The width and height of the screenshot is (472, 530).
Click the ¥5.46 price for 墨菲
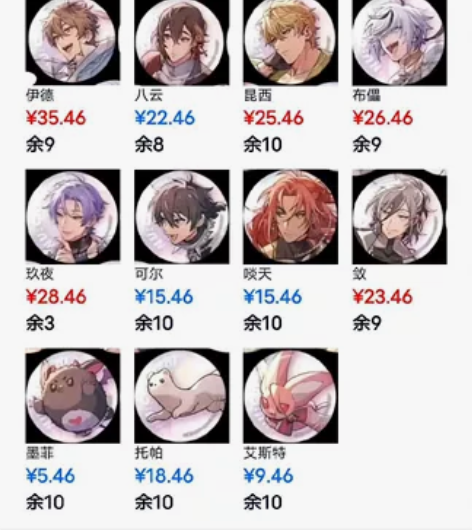[50, 476]
